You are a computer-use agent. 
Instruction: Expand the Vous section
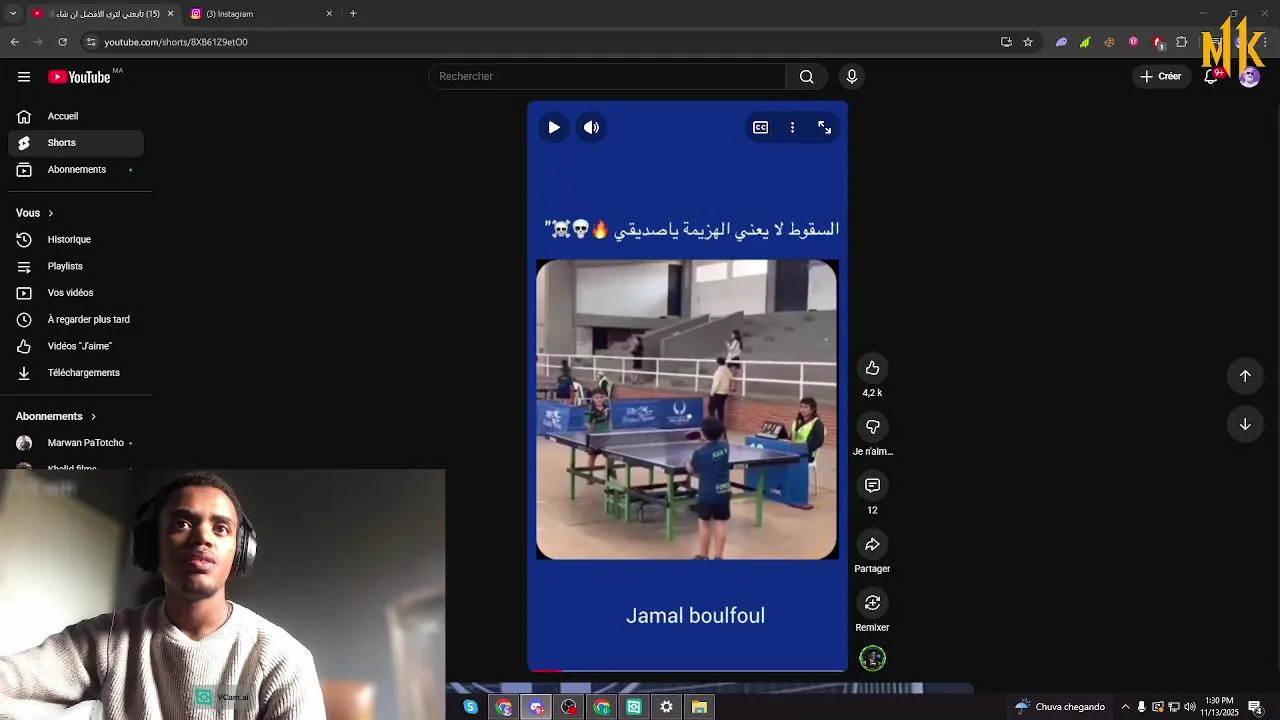coord(35,213)
